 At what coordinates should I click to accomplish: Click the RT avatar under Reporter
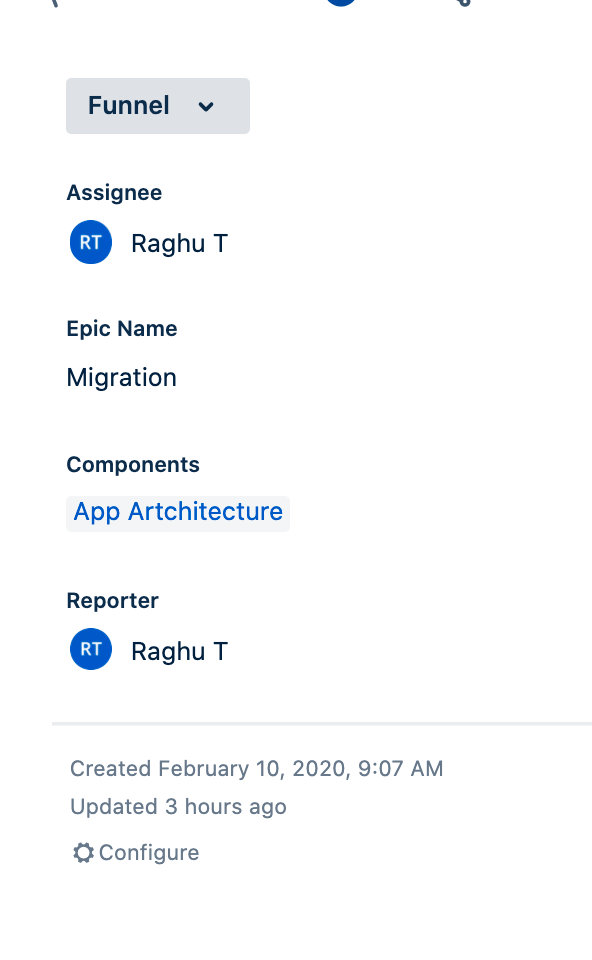(91, 650)
